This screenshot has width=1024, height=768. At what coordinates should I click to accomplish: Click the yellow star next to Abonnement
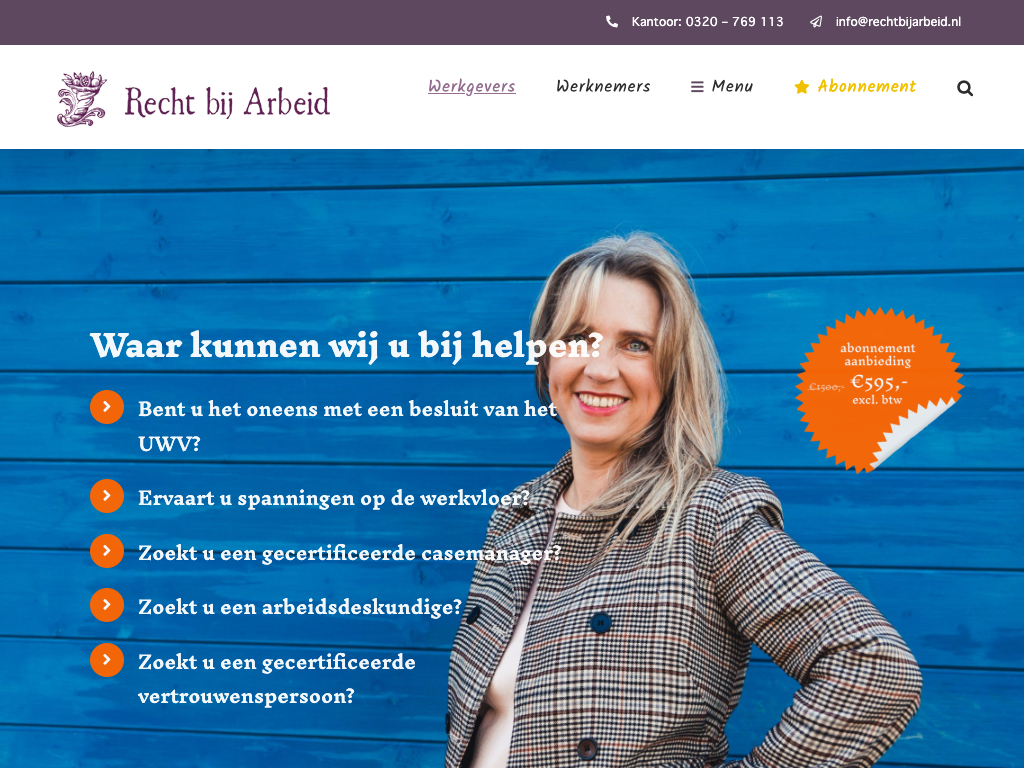(x=802, y=87)
